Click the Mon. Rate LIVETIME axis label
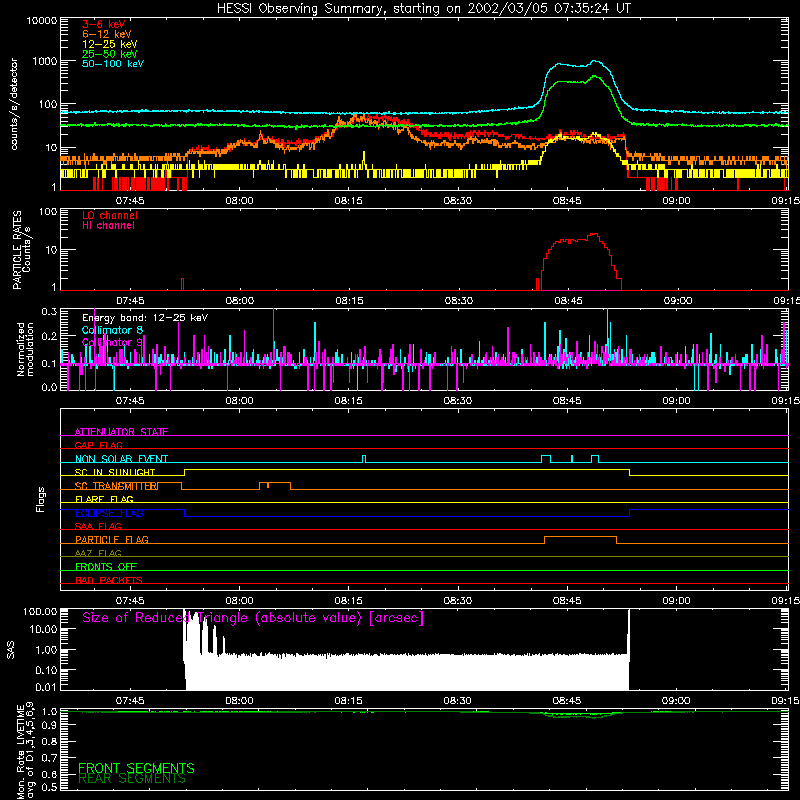Image resolution: width=800 pixels, height=800 pixels. tap(26, 751)
